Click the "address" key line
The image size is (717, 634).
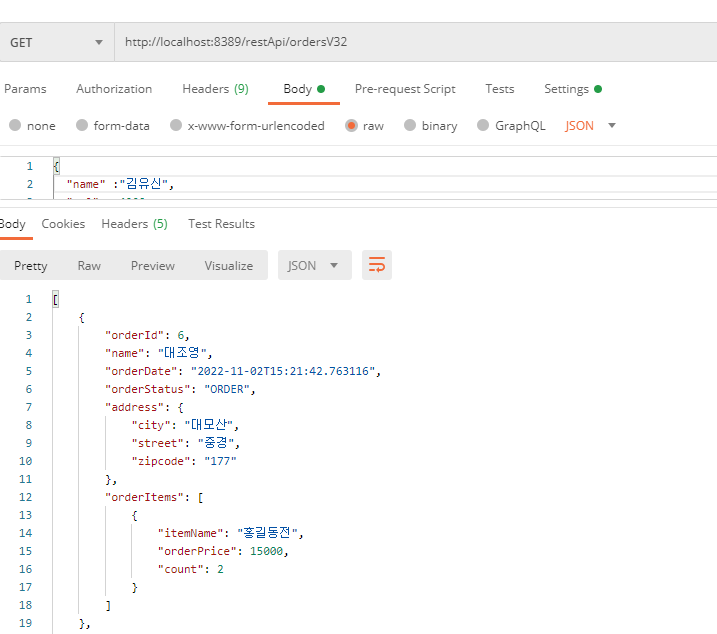[144, 407]
